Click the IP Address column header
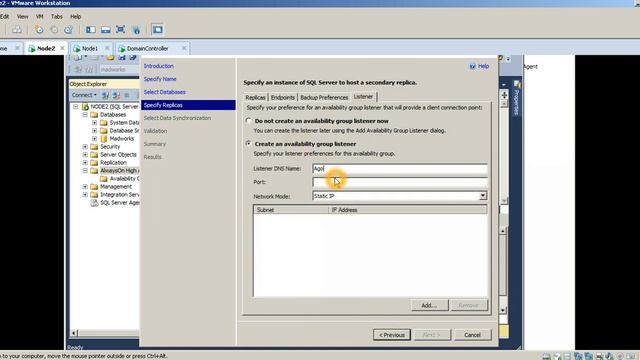 click(407, 210)
